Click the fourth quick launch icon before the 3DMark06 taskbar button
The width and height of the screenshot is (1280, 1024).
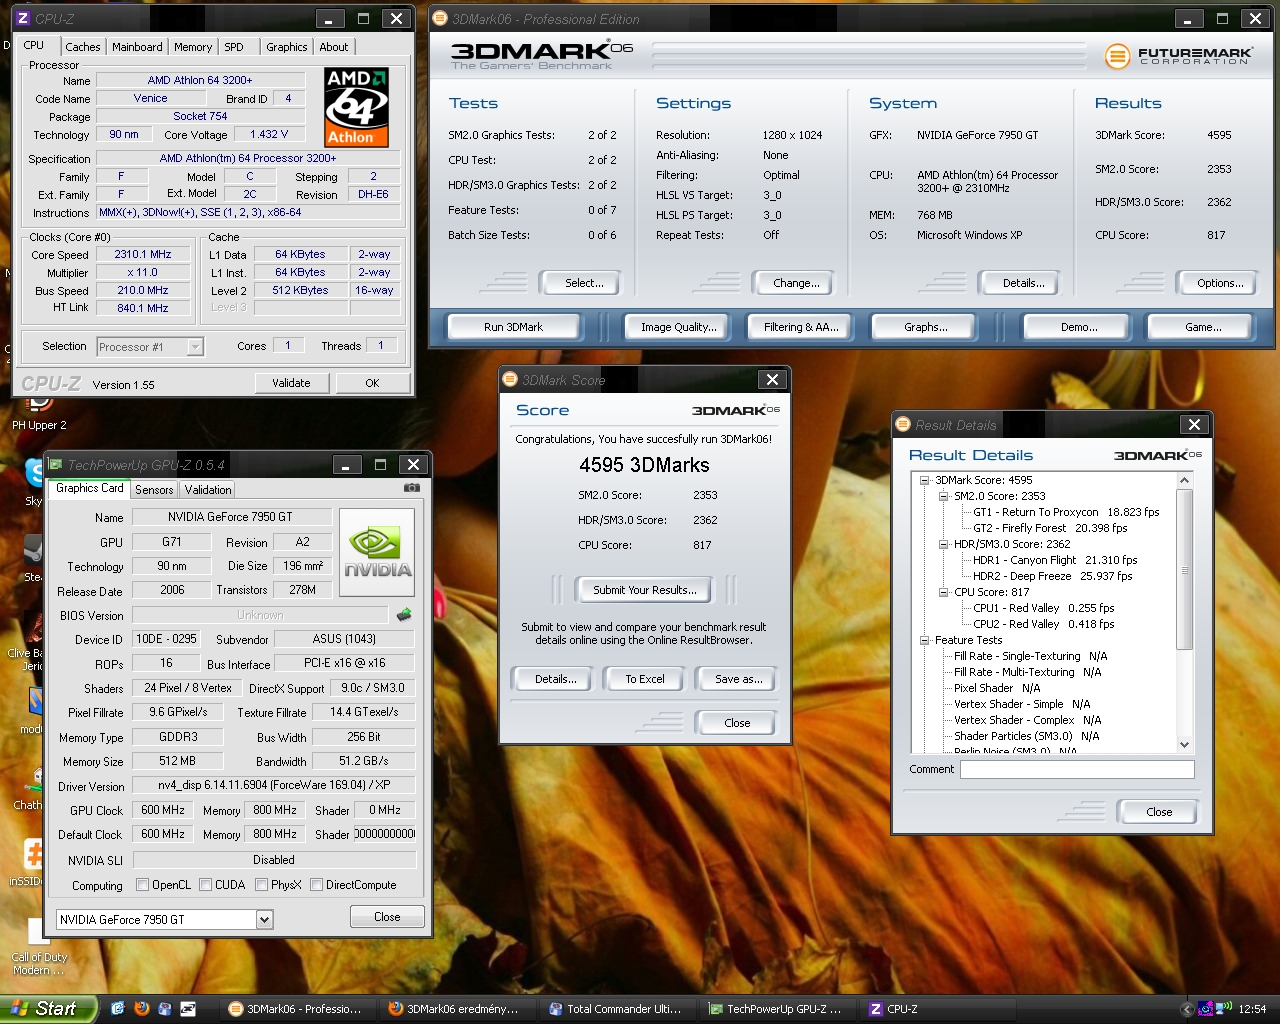[187, 1009]
